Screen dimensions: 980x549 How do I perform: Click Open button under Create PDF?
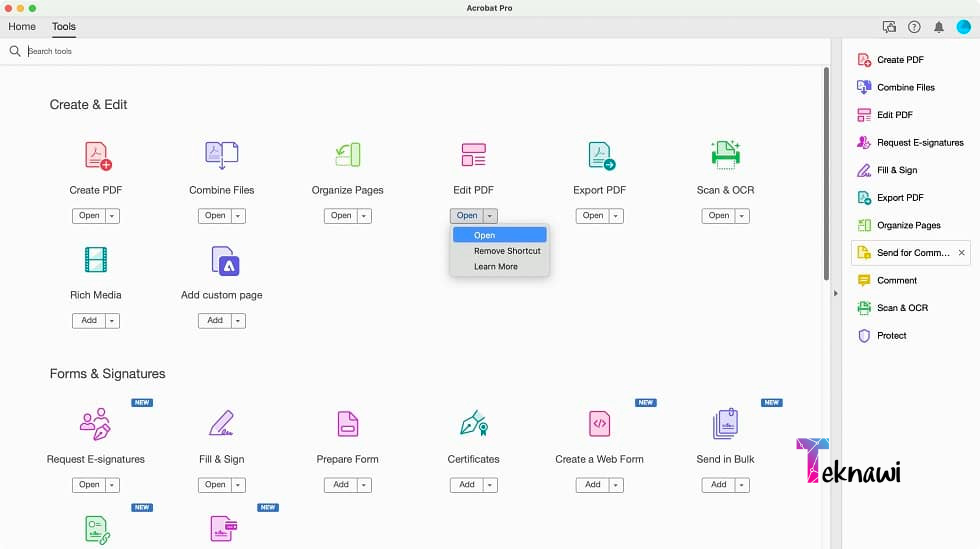pyautogui.click(x=89, y=216)
